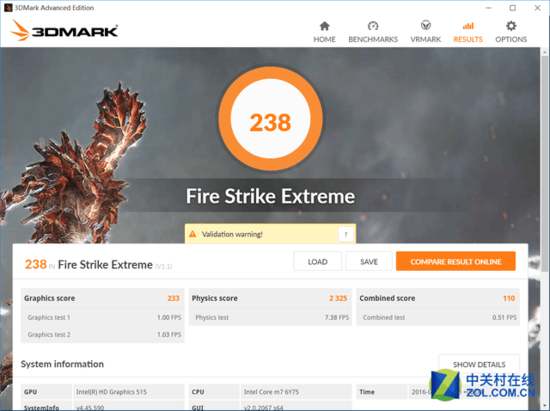
Task: Click the SAVE button
Action: click(x=369, y=261)
